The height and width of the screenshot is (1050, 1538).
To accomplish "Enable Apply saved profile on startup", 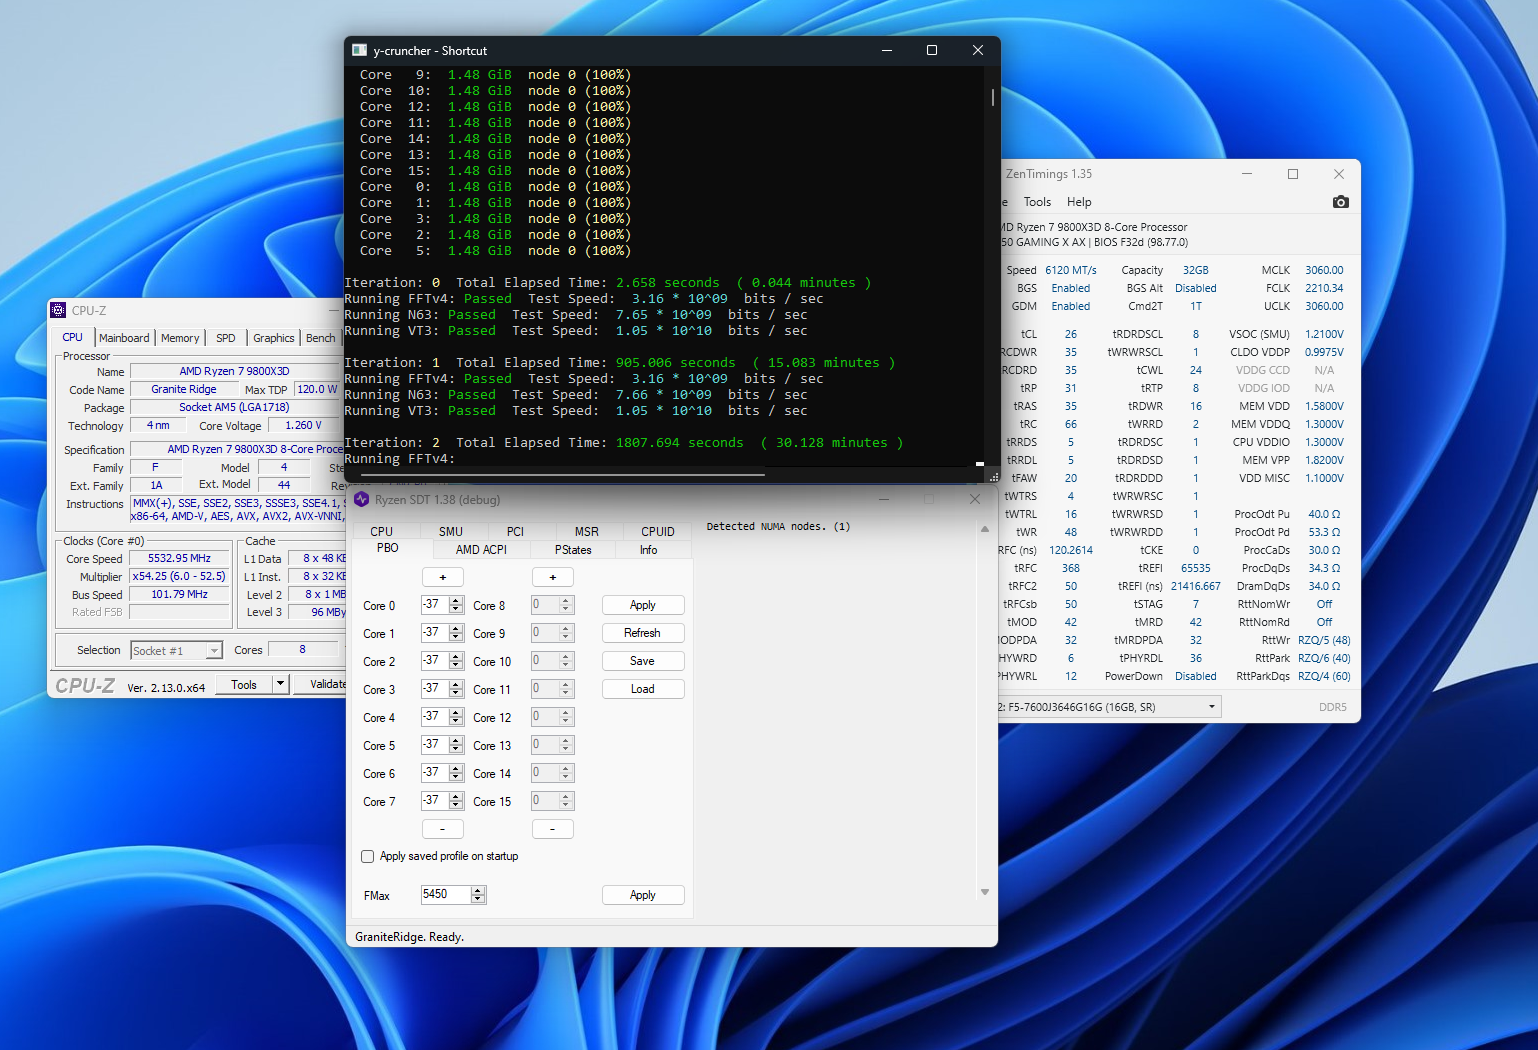I will point(368,856).
